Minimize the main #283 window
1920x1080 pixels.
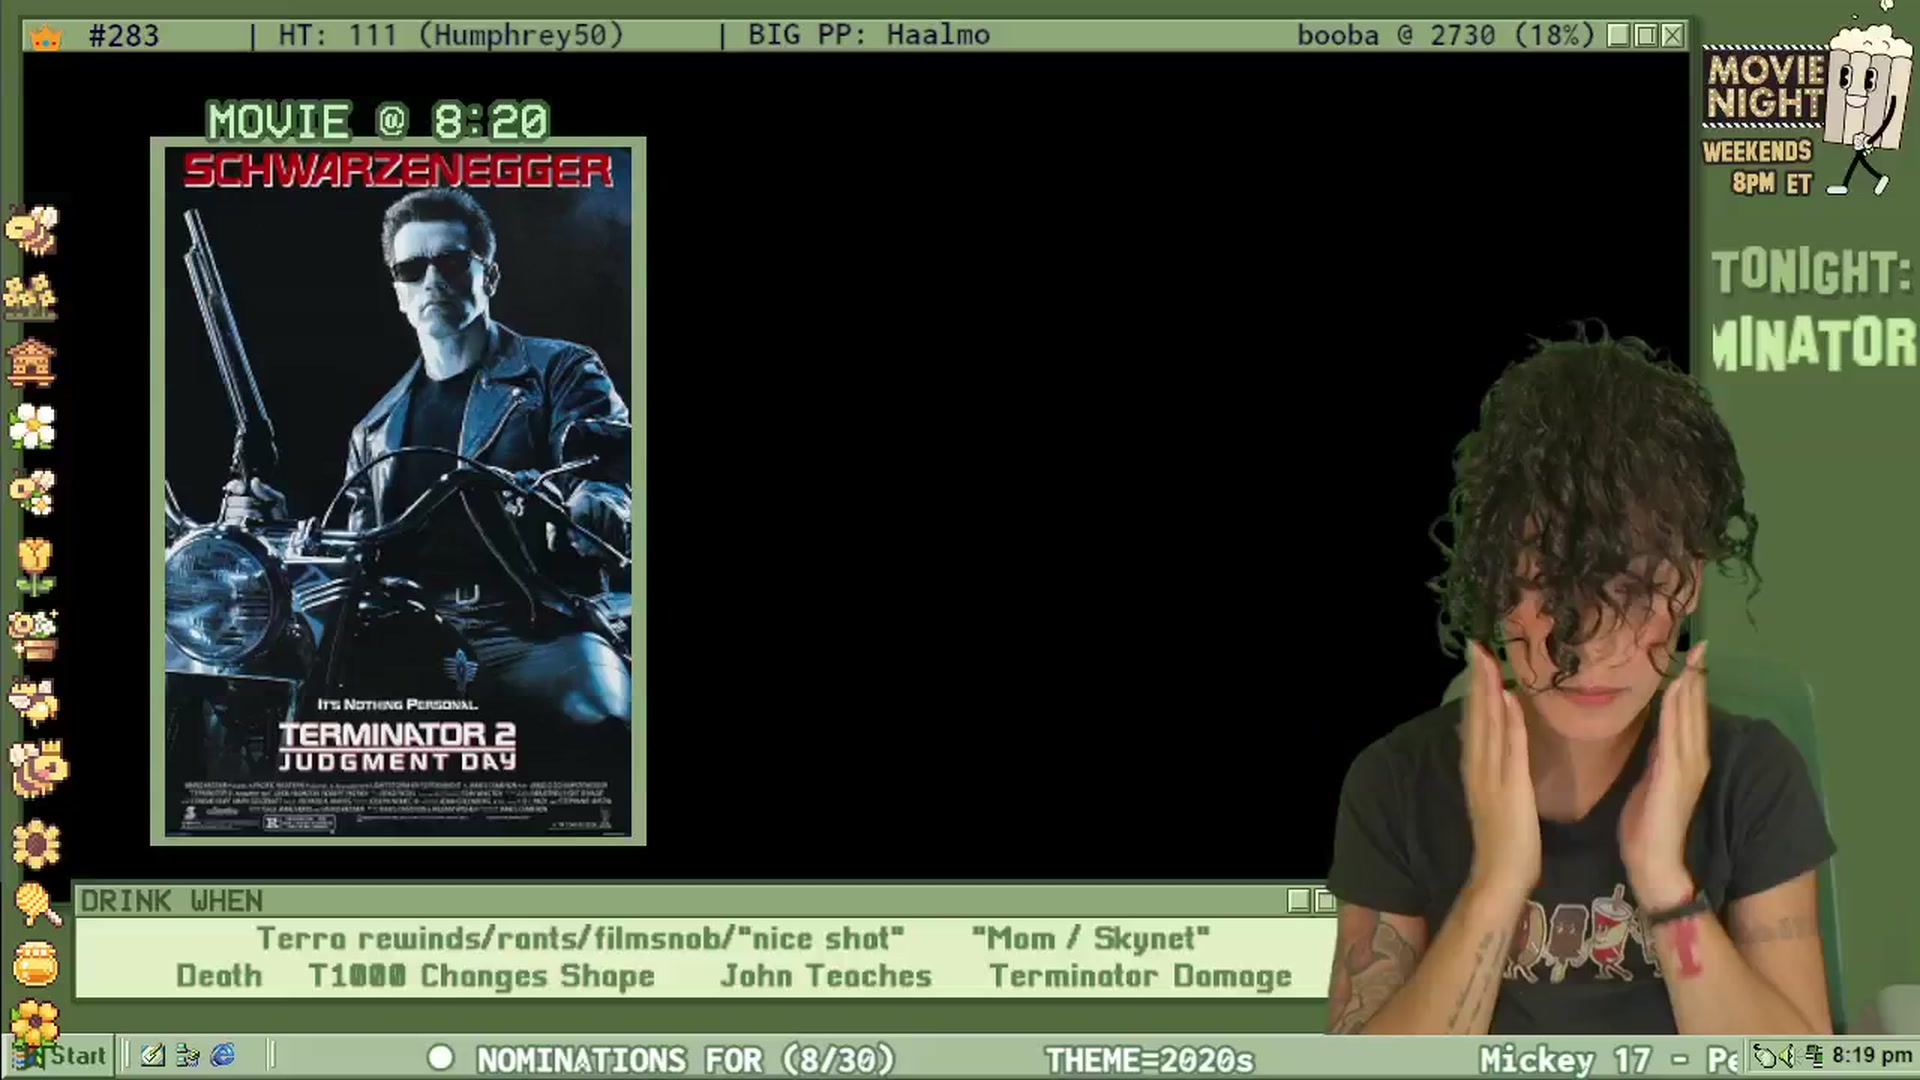pyautogui.click(x=1619, y=36)
